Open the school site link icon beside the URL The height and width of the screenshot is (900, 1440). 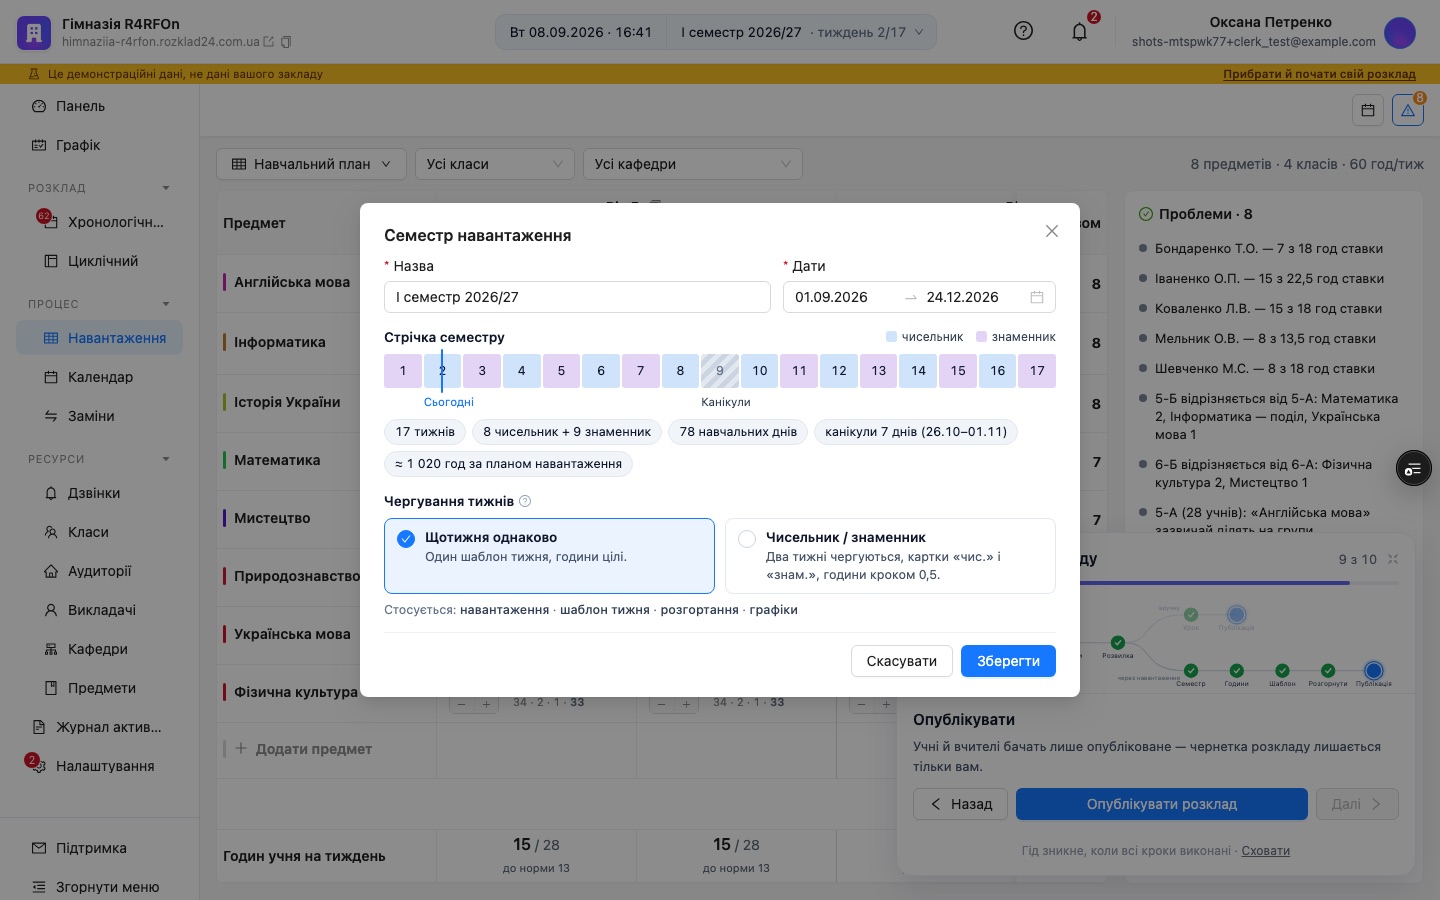coord(268,42)
